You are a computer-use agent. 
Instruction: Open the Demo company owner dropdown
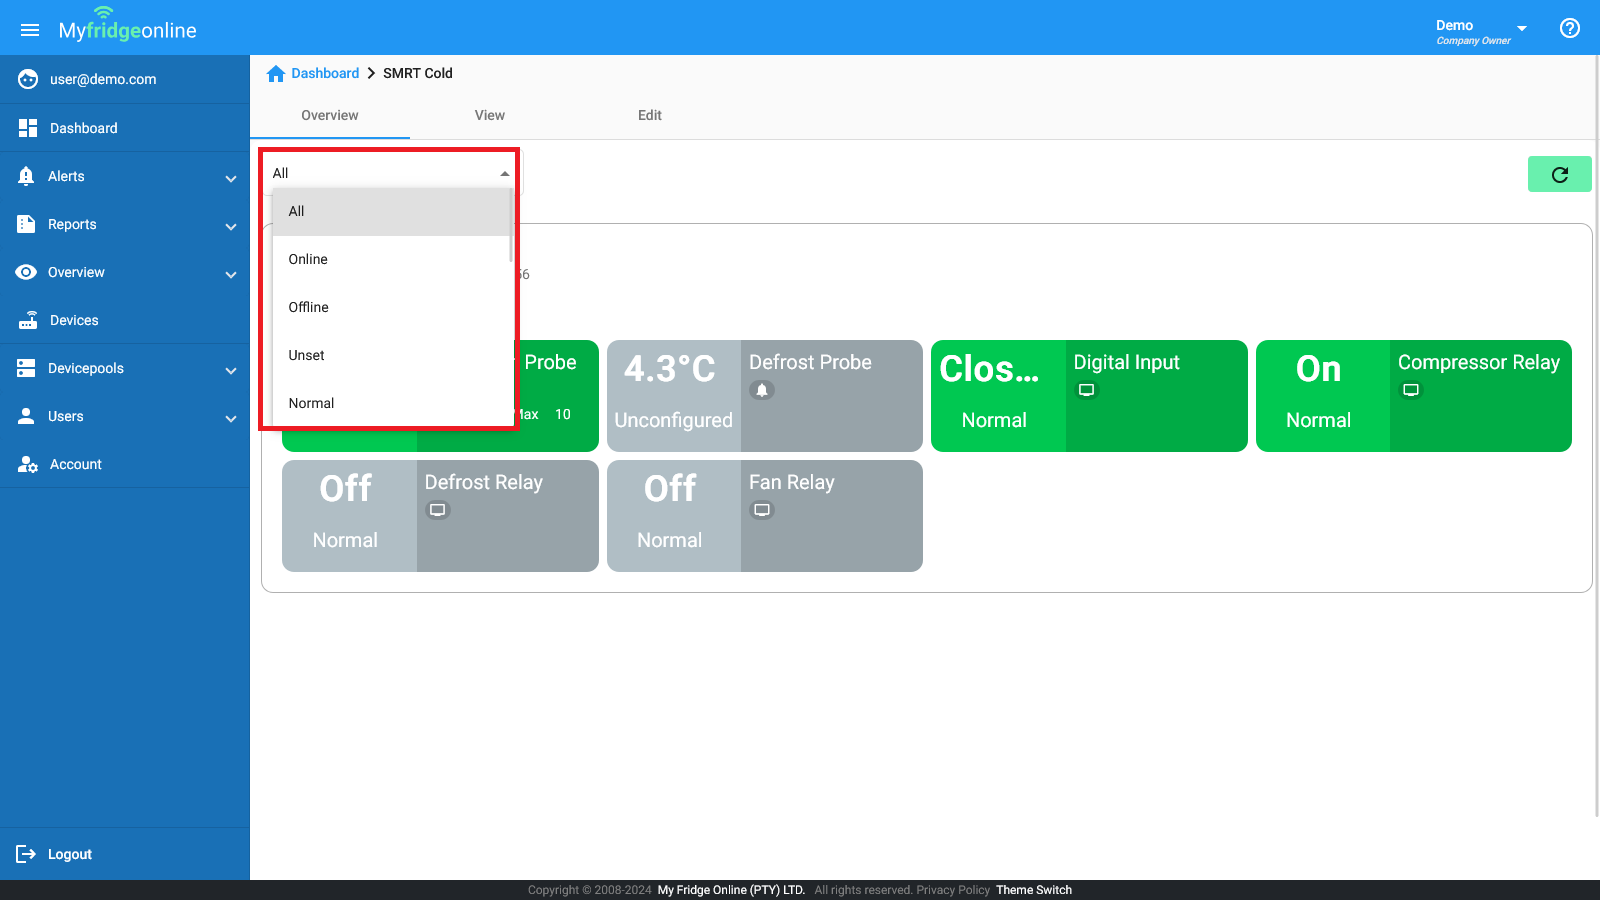1521,28
